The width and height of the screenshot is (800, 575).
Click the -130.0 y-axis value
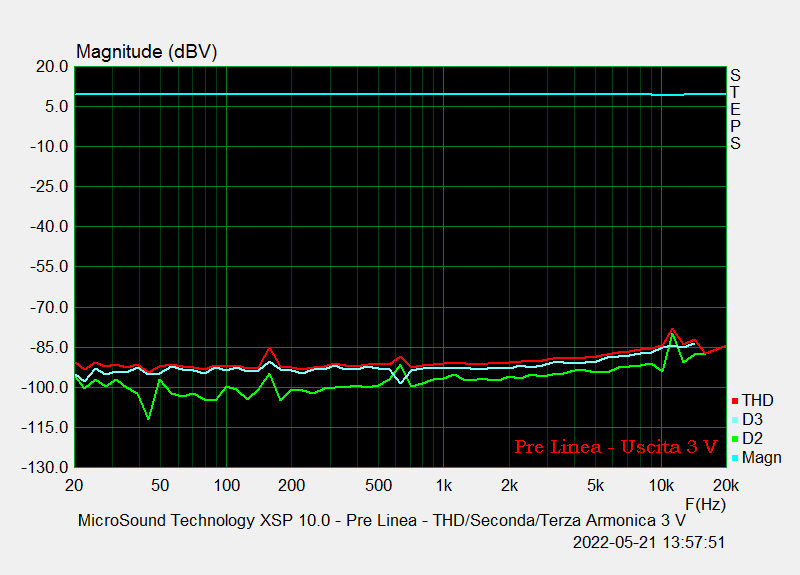[45, 467]
